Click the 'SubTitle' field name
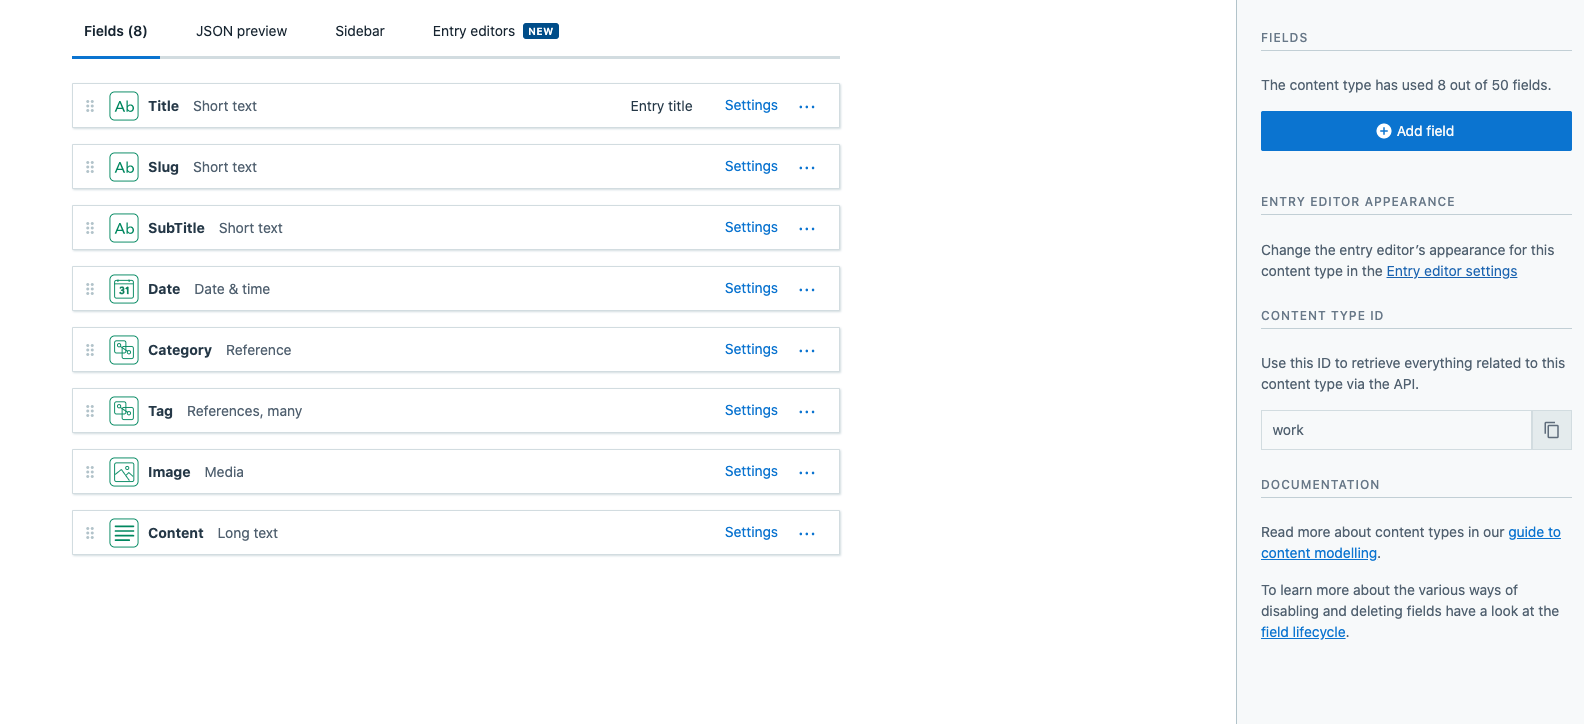 click(176, 228)
